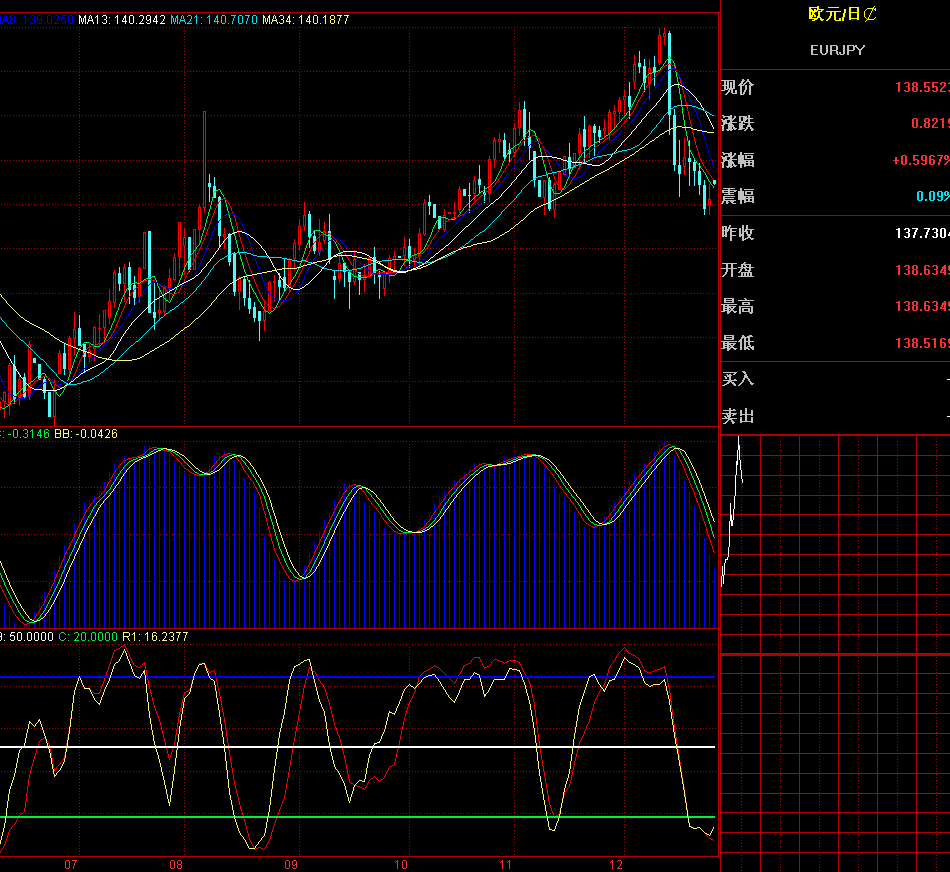Select the 卖出 row label

pos(737,417)
